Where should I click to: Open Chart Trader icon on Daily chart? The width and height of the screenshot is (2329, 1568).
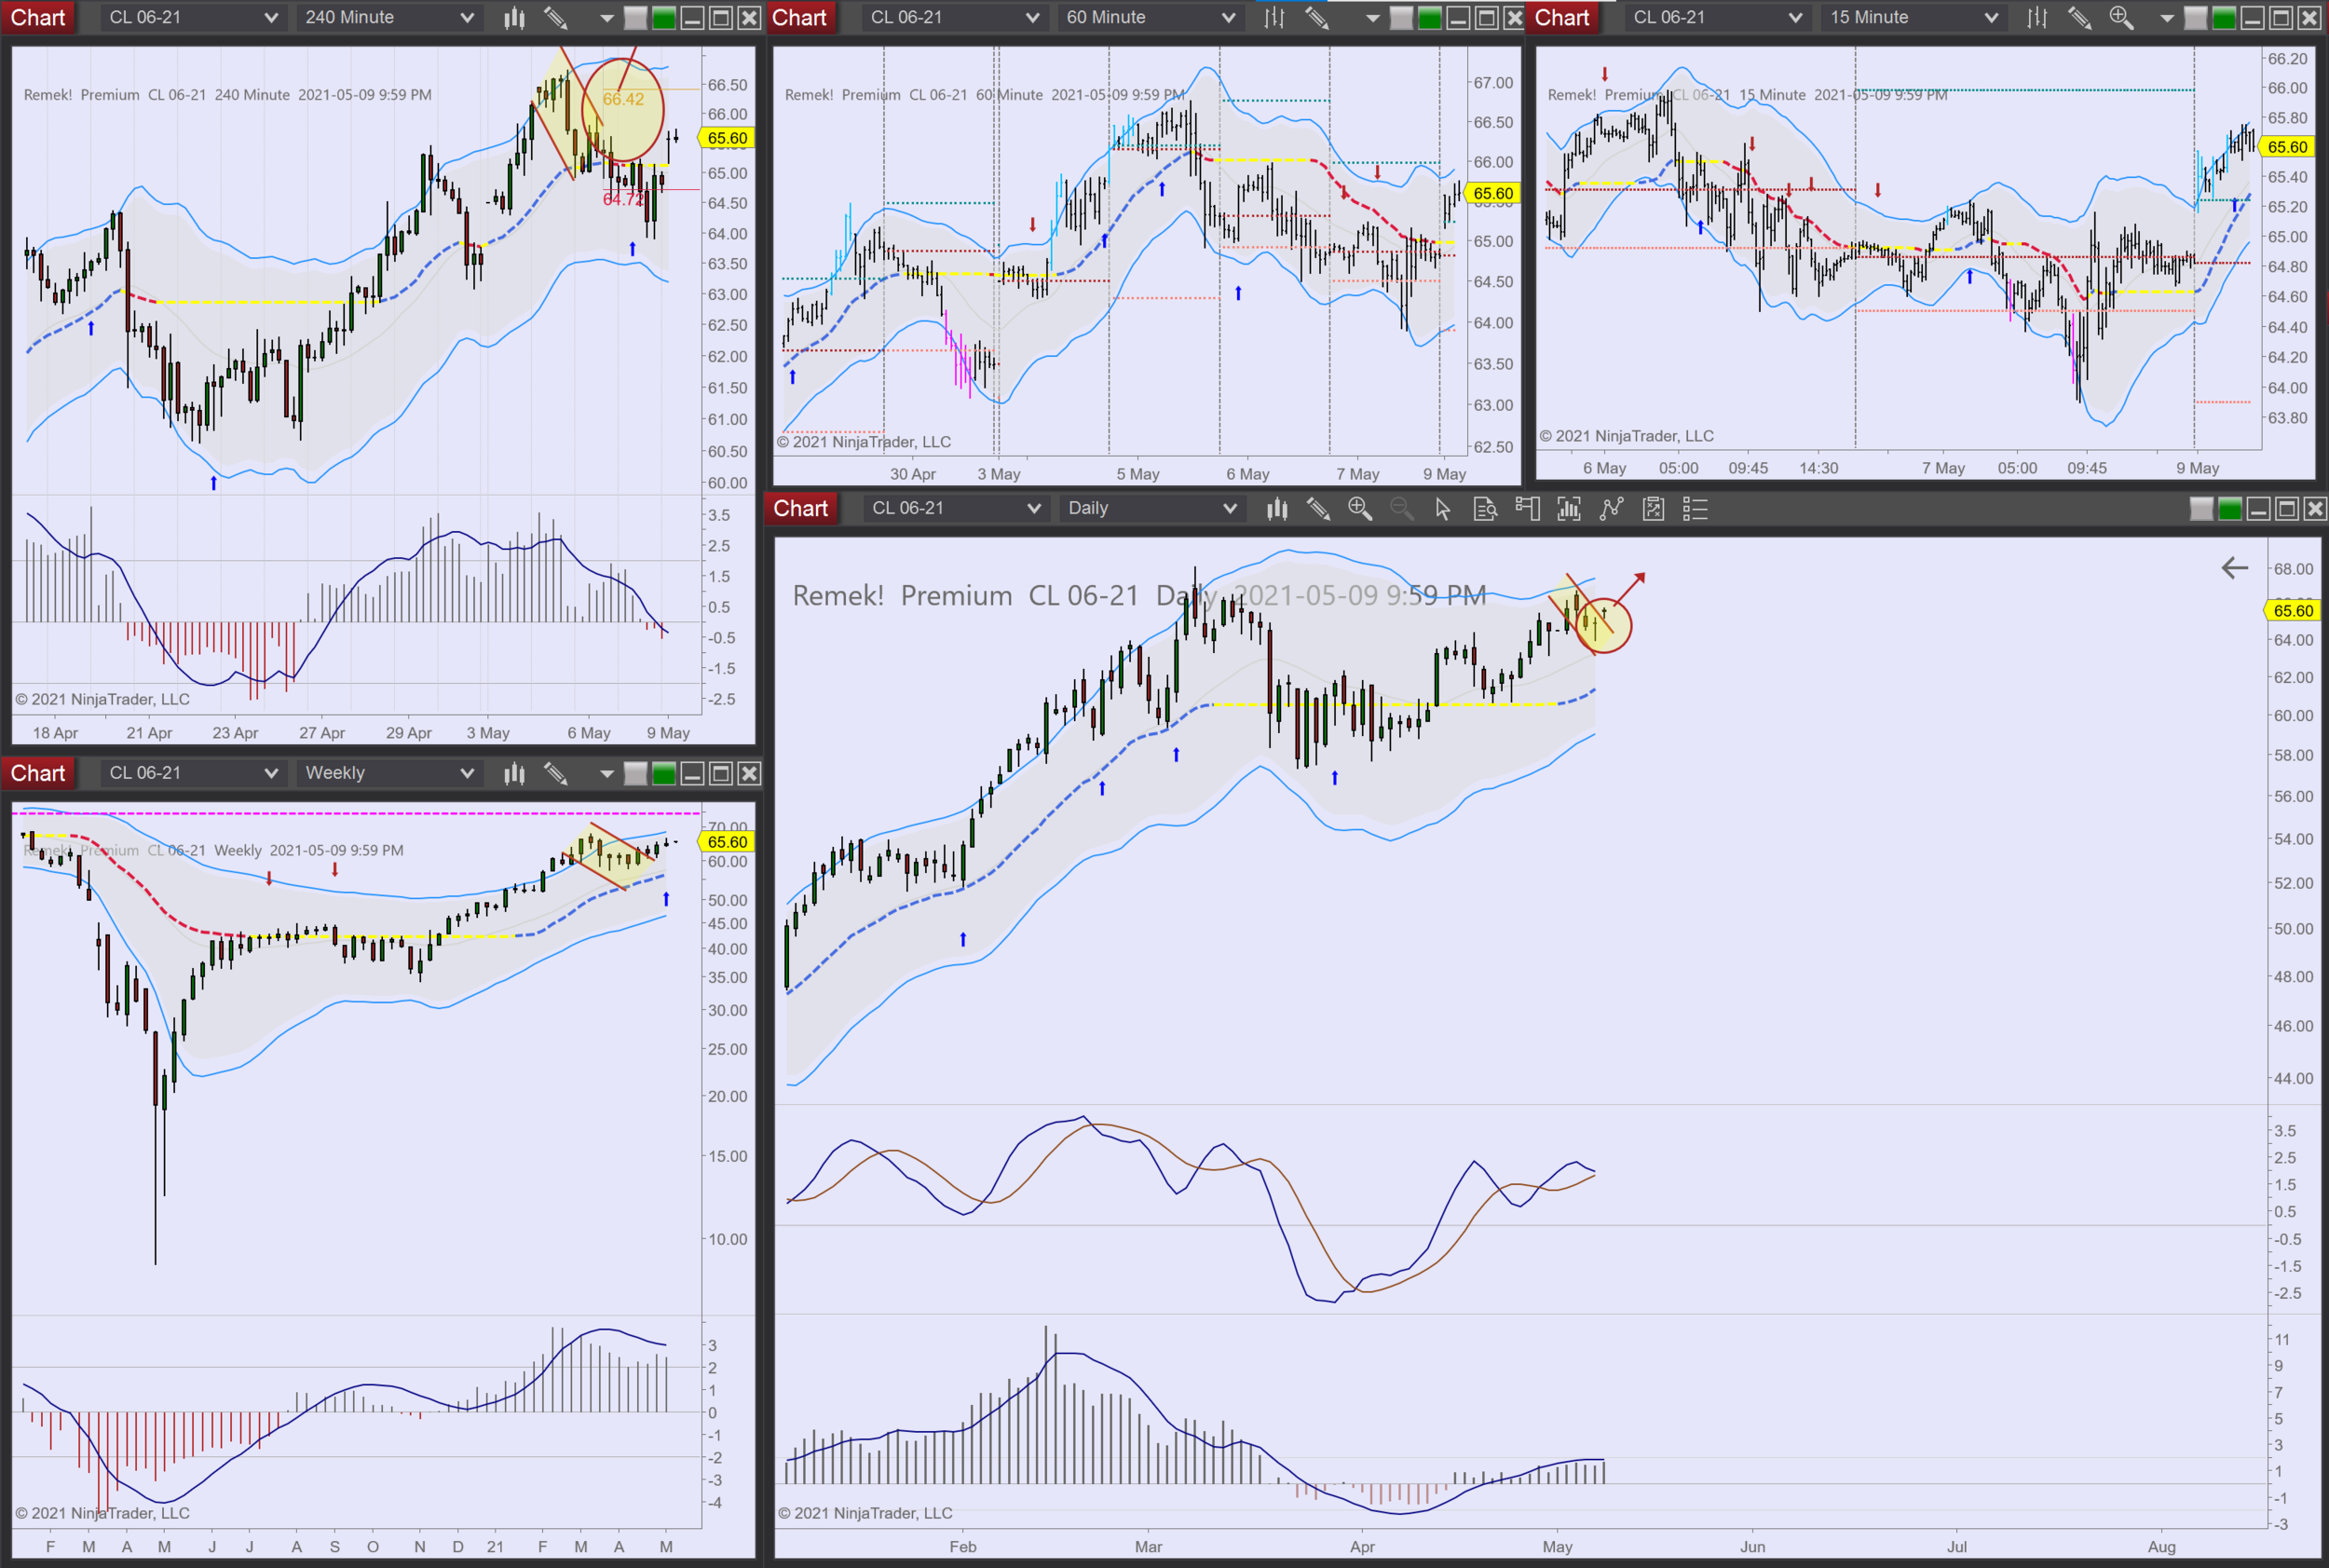(1527, 509)
